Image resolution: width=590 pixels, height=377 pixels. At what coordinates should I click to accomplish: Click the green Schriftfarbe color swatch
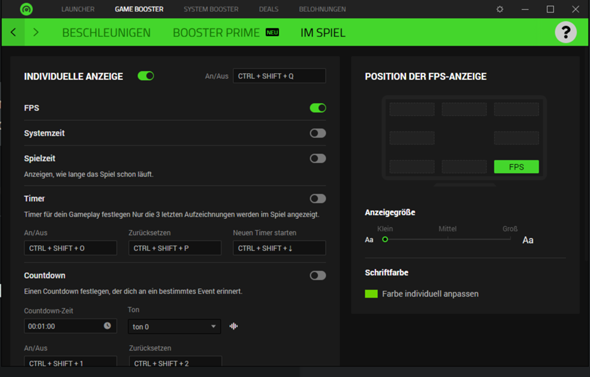point(371,294)
